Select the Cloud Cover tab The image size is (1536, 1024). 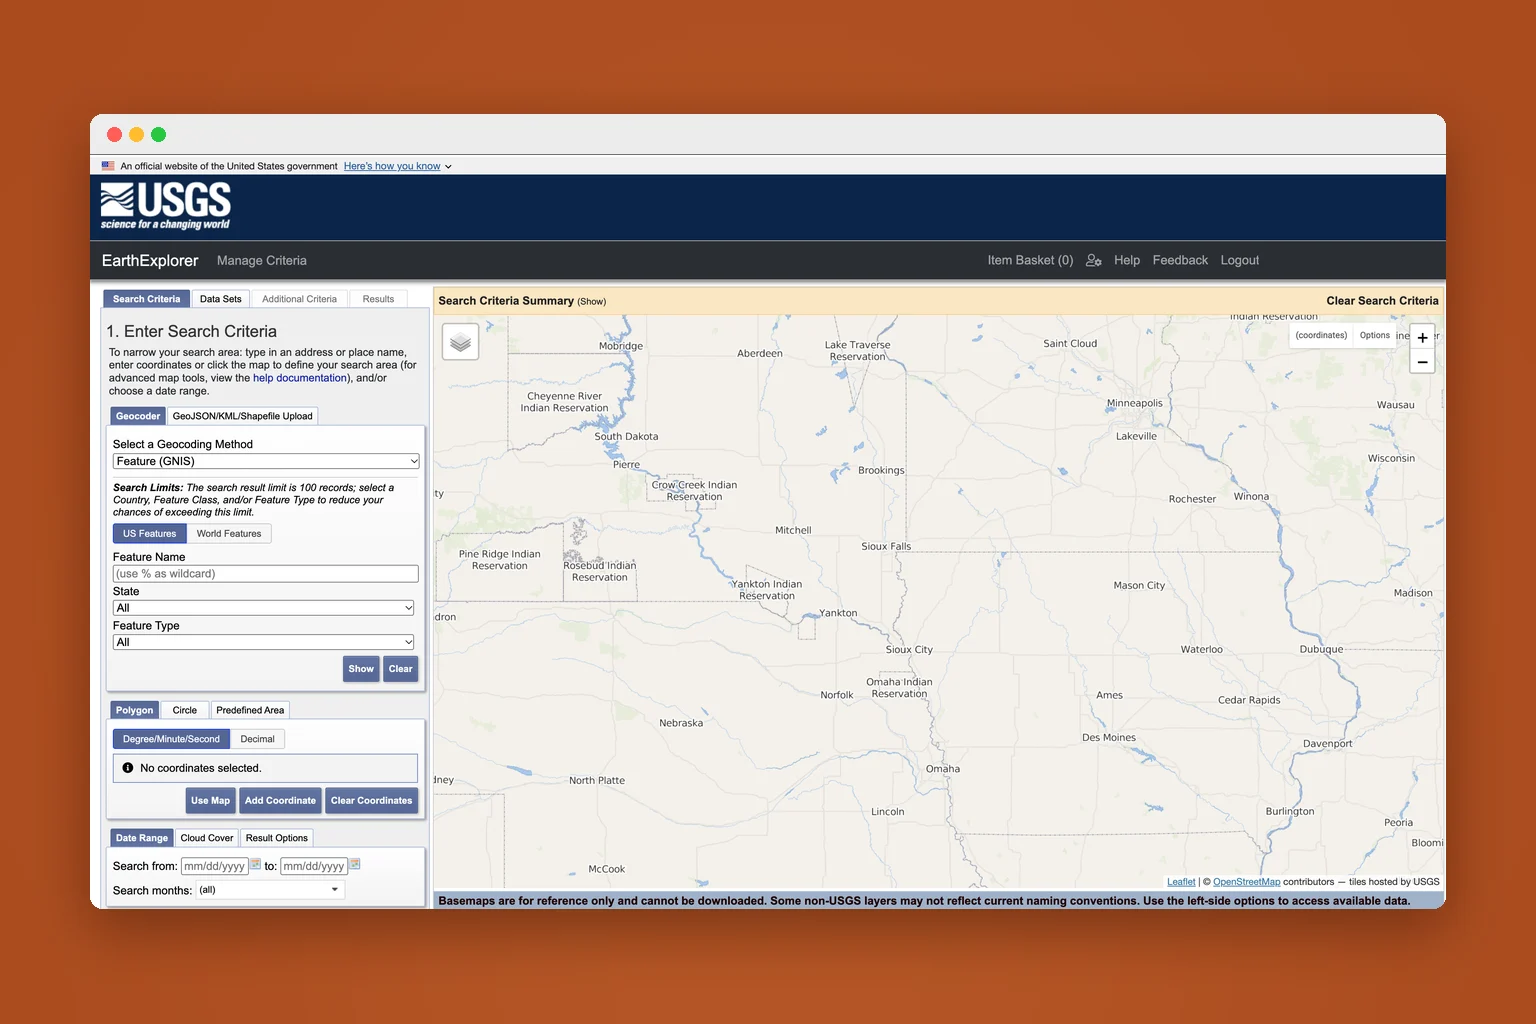click(207, 838)
